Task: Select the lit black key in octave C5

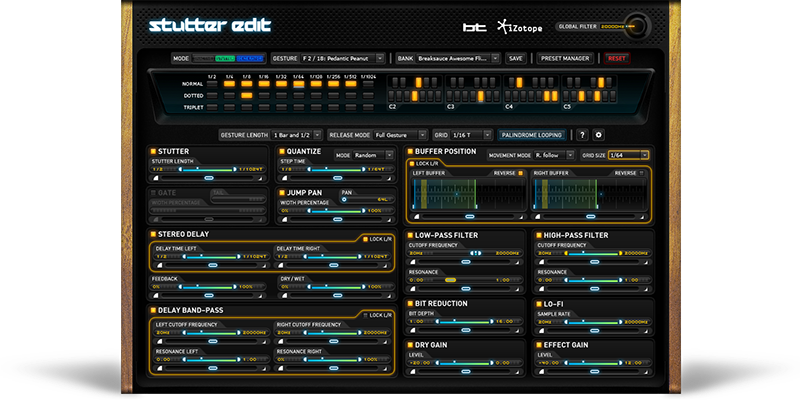Action: click(x=601, y=83)
